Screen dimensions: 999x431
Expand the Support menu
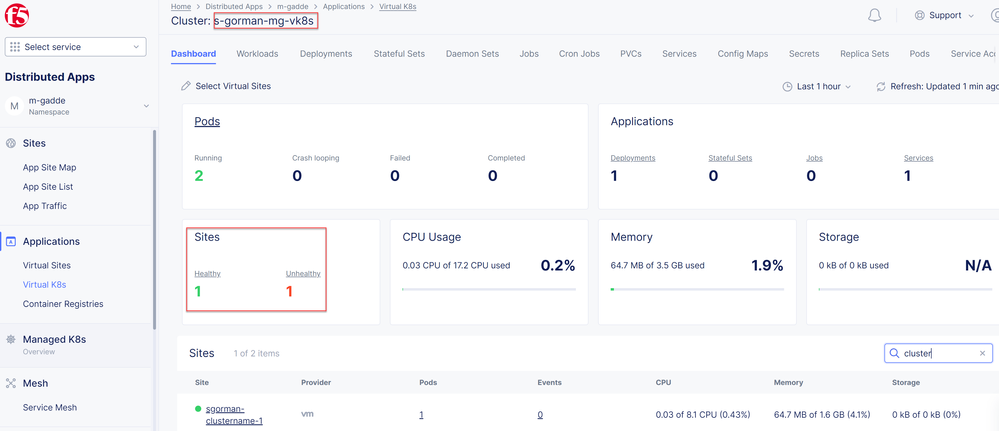coord(944,16)
